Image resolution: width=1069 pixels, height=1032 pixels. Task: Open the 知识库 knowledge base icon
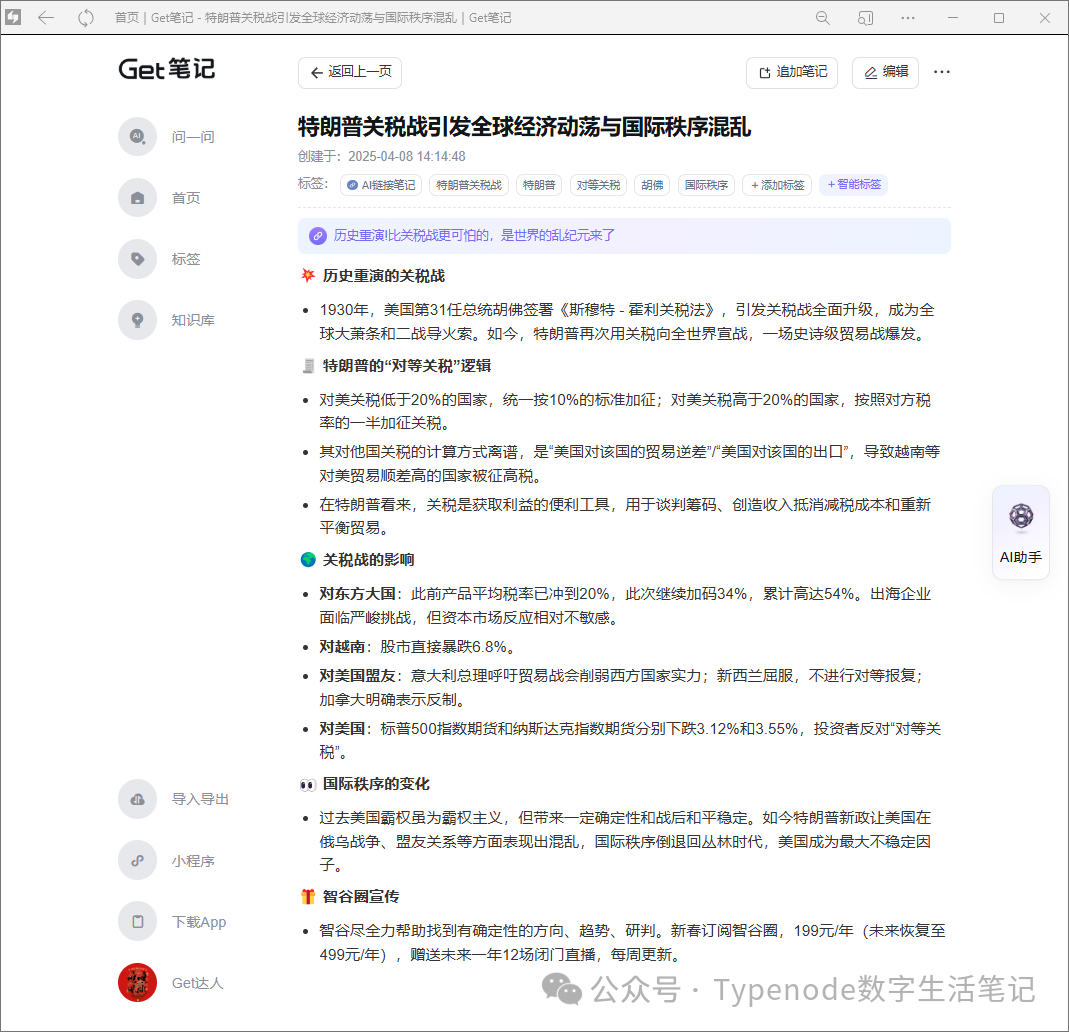(x=137, y=320)
